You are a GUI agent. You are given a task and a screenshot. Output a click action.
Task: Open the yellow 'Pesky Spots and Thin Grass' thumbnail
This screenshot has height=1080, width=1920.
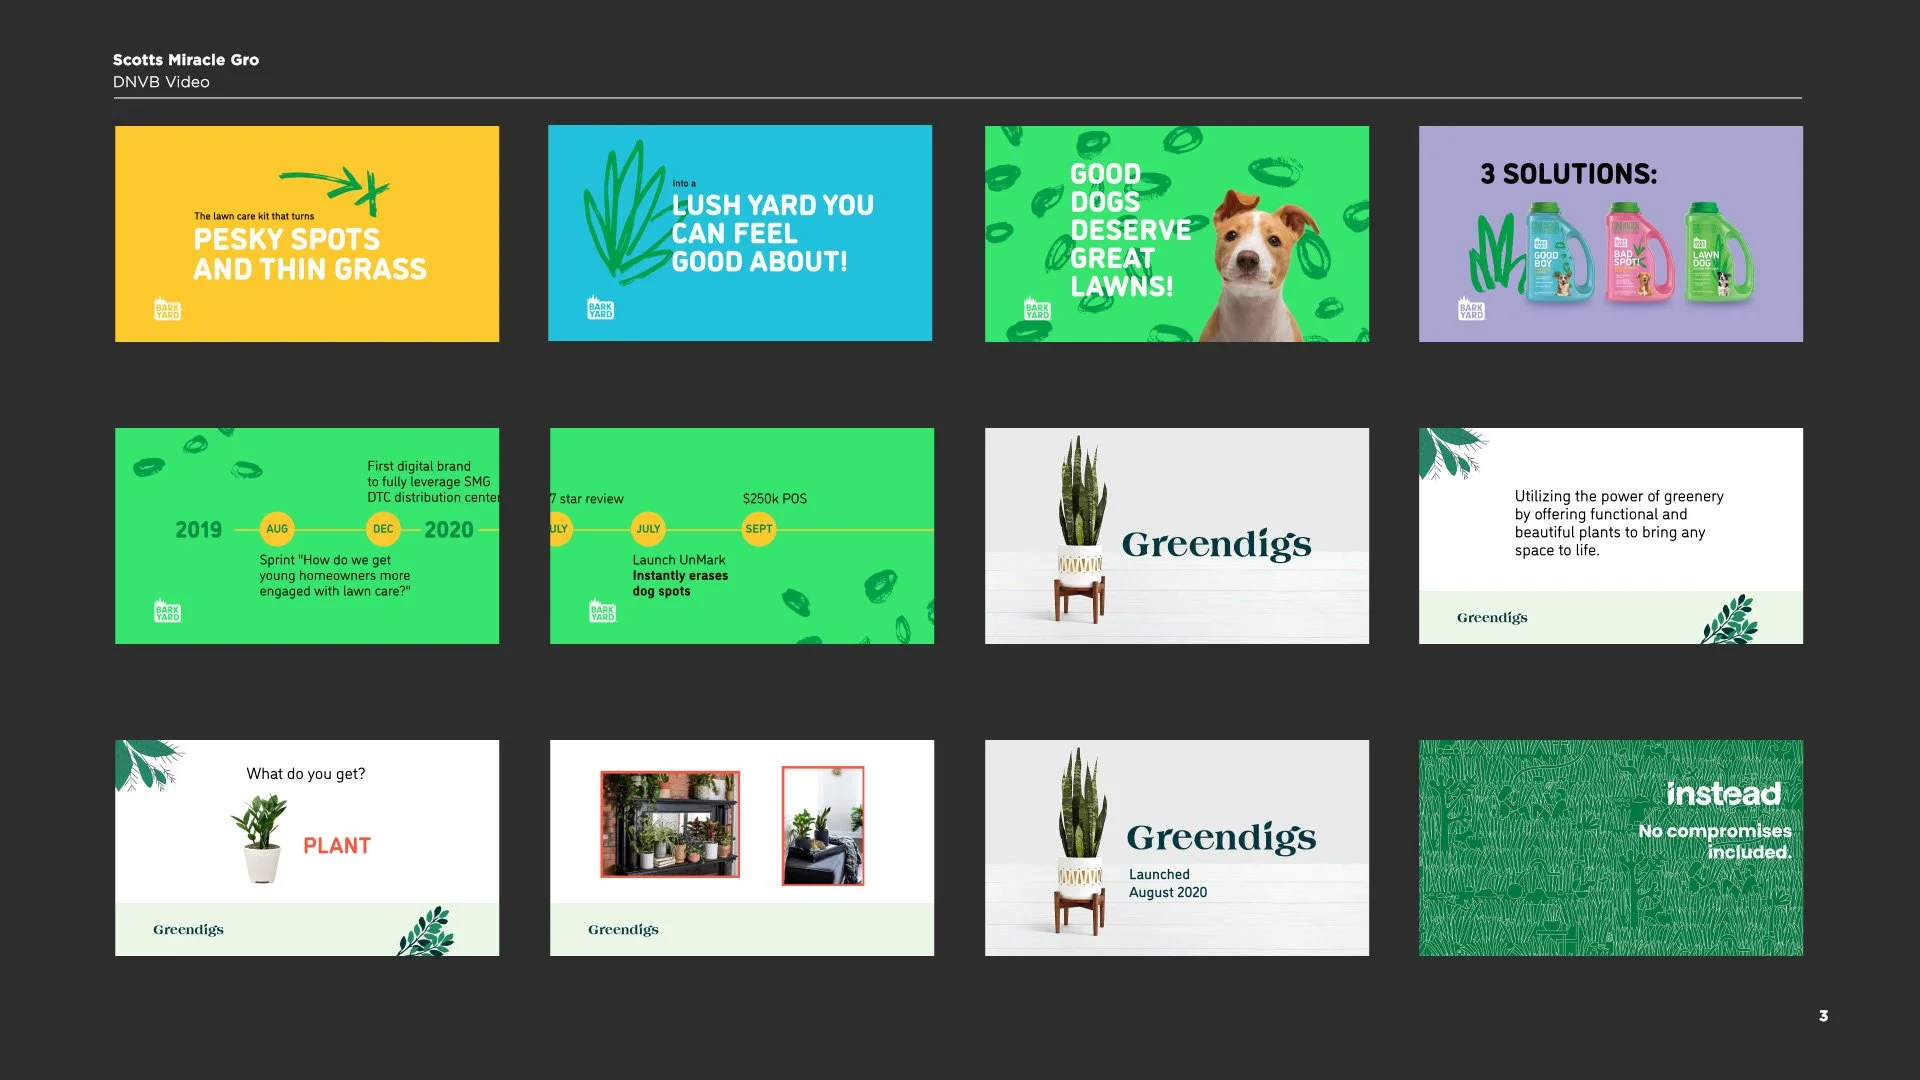click(x=306, y=234)
